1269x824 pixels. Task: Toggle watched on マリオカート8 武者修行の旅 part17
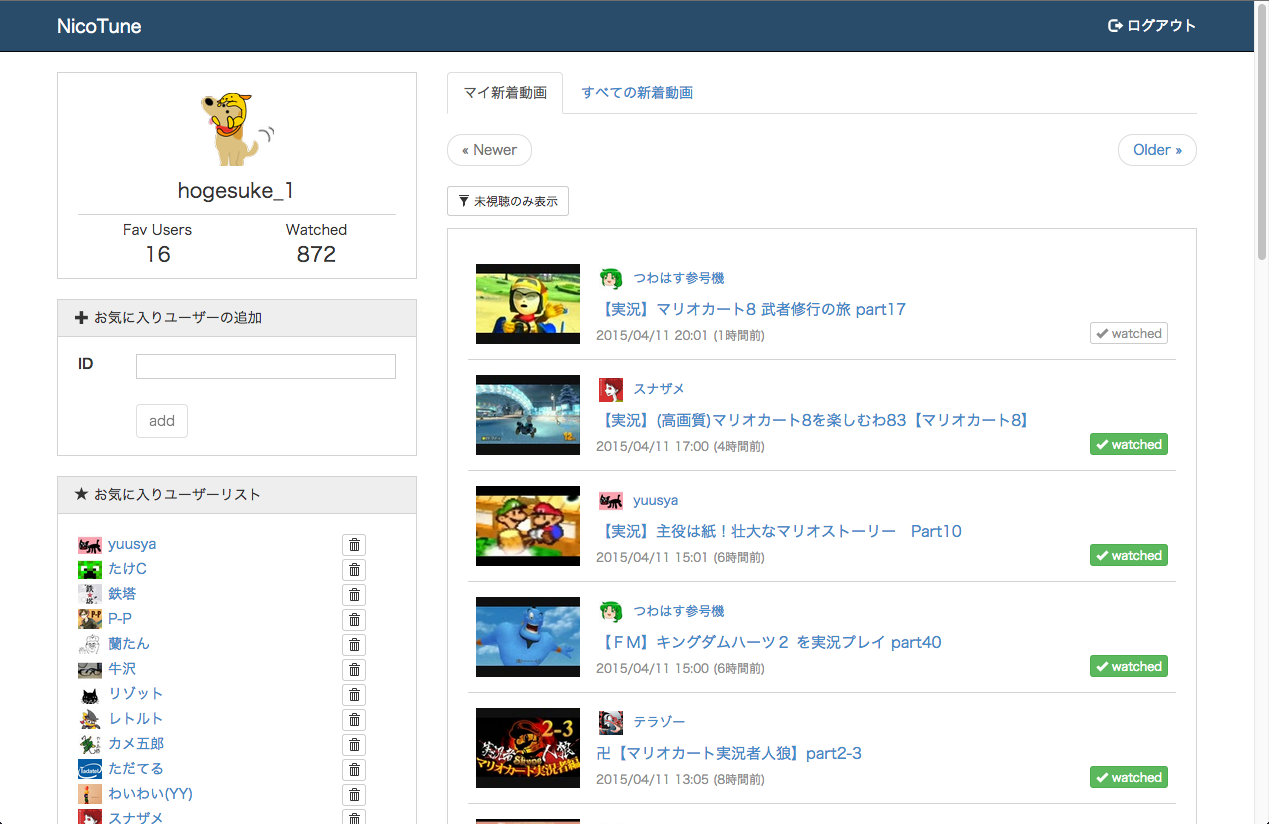coord(1128,334)
